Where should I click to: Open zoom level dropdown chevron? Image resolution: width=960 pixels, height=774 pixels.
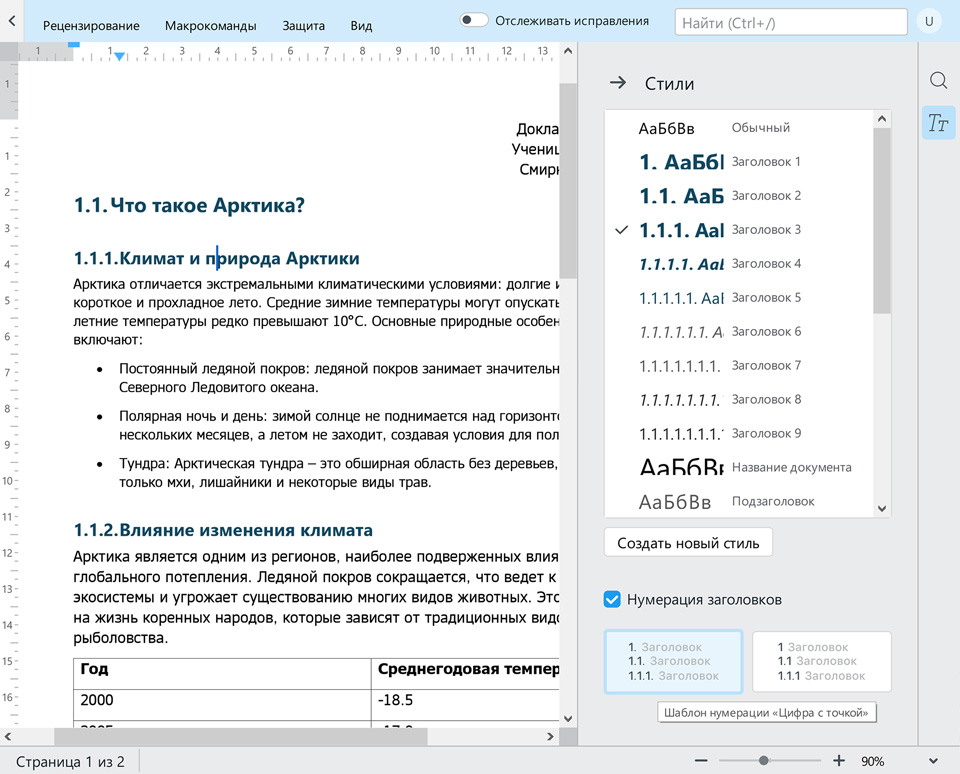932,761
